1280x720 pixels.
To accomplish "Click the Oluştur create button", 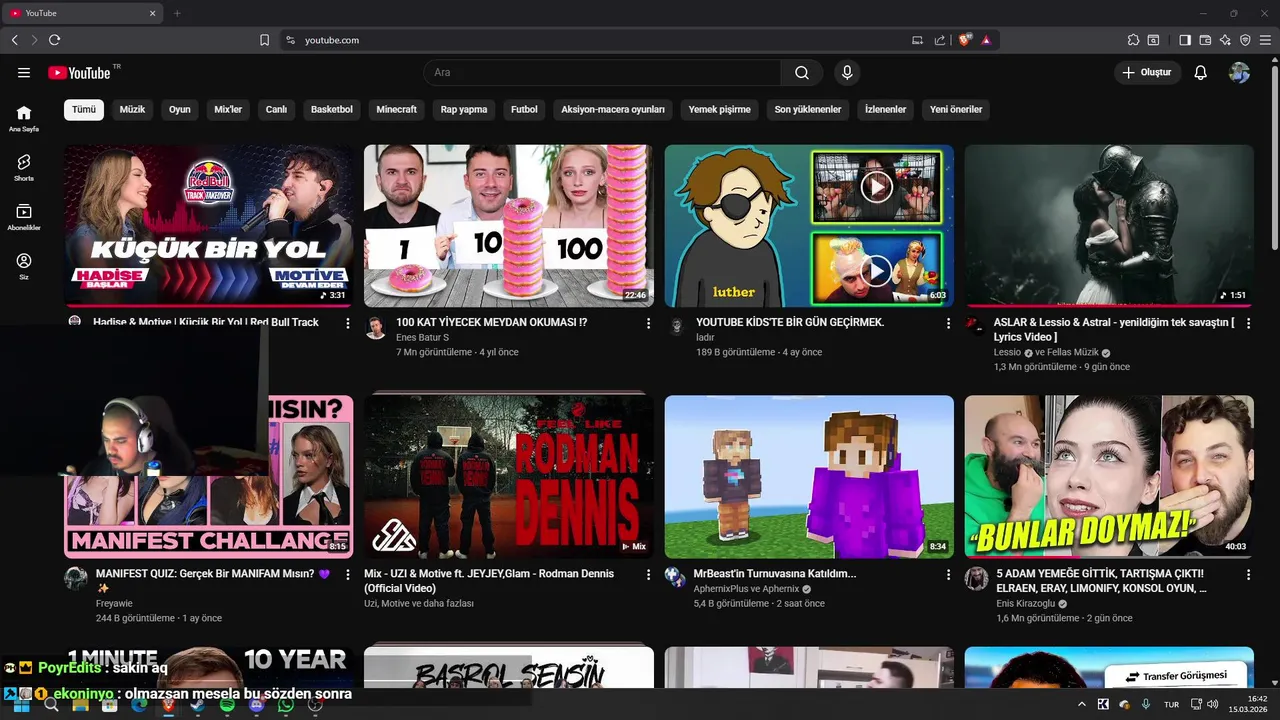I will 1147,72.
